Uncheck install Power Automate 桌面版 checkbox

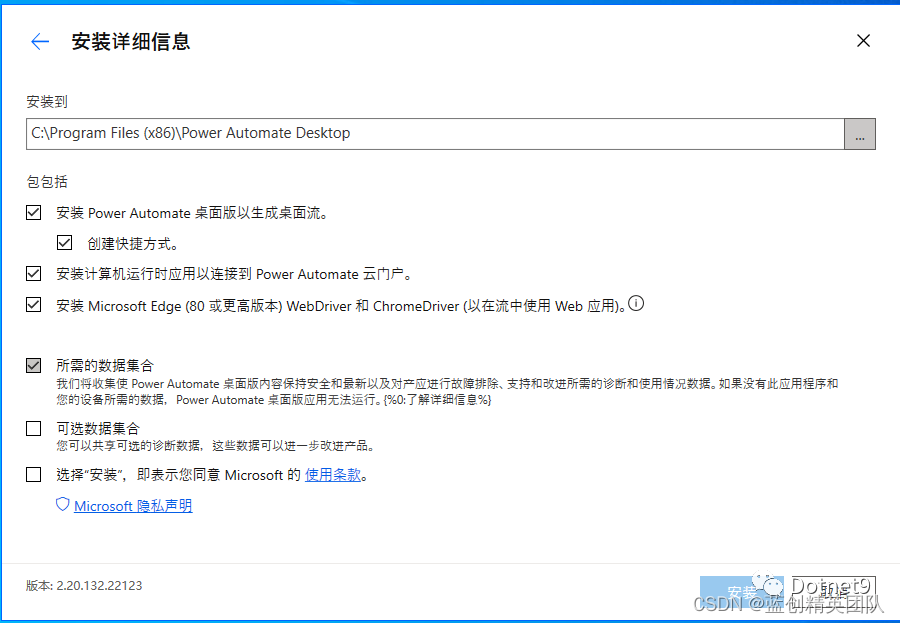(x=34, y=212)
